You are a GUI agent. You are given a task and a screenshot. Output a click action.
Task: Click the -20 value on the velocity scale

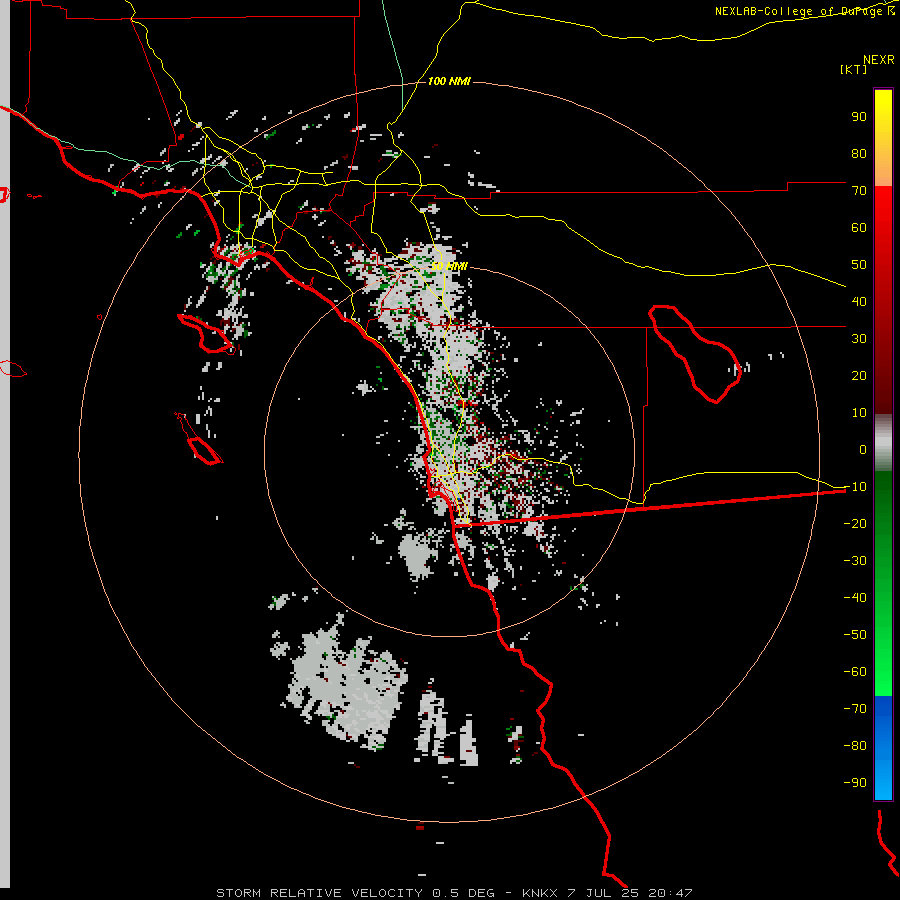(x=855, y=523)
